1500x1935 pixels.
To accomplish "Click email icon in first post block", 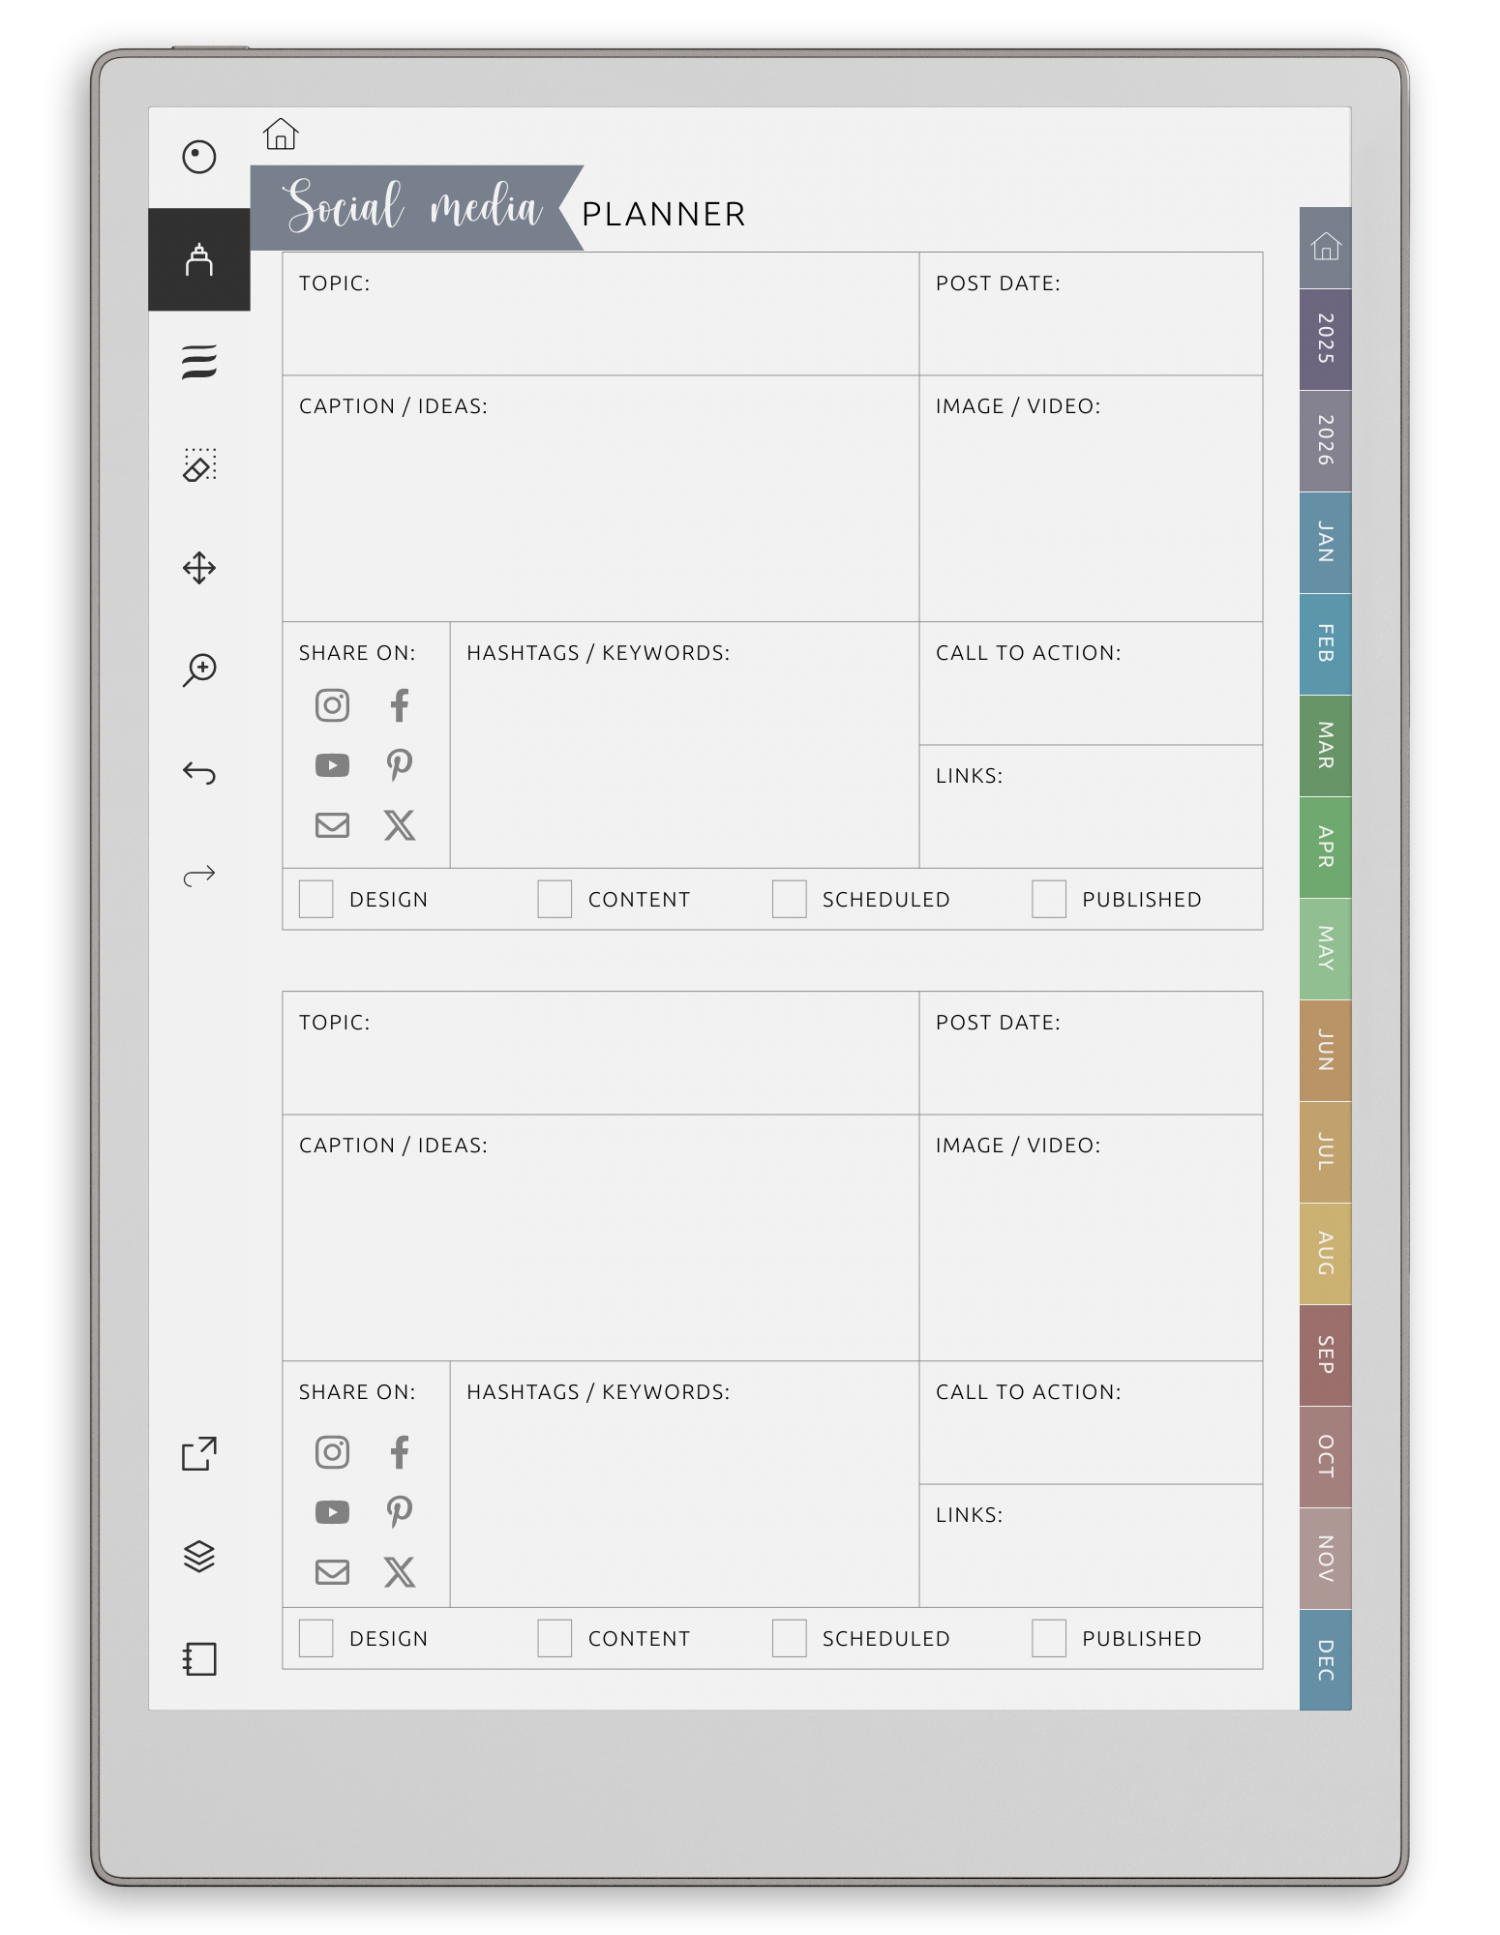I will (x=332, y=825).
